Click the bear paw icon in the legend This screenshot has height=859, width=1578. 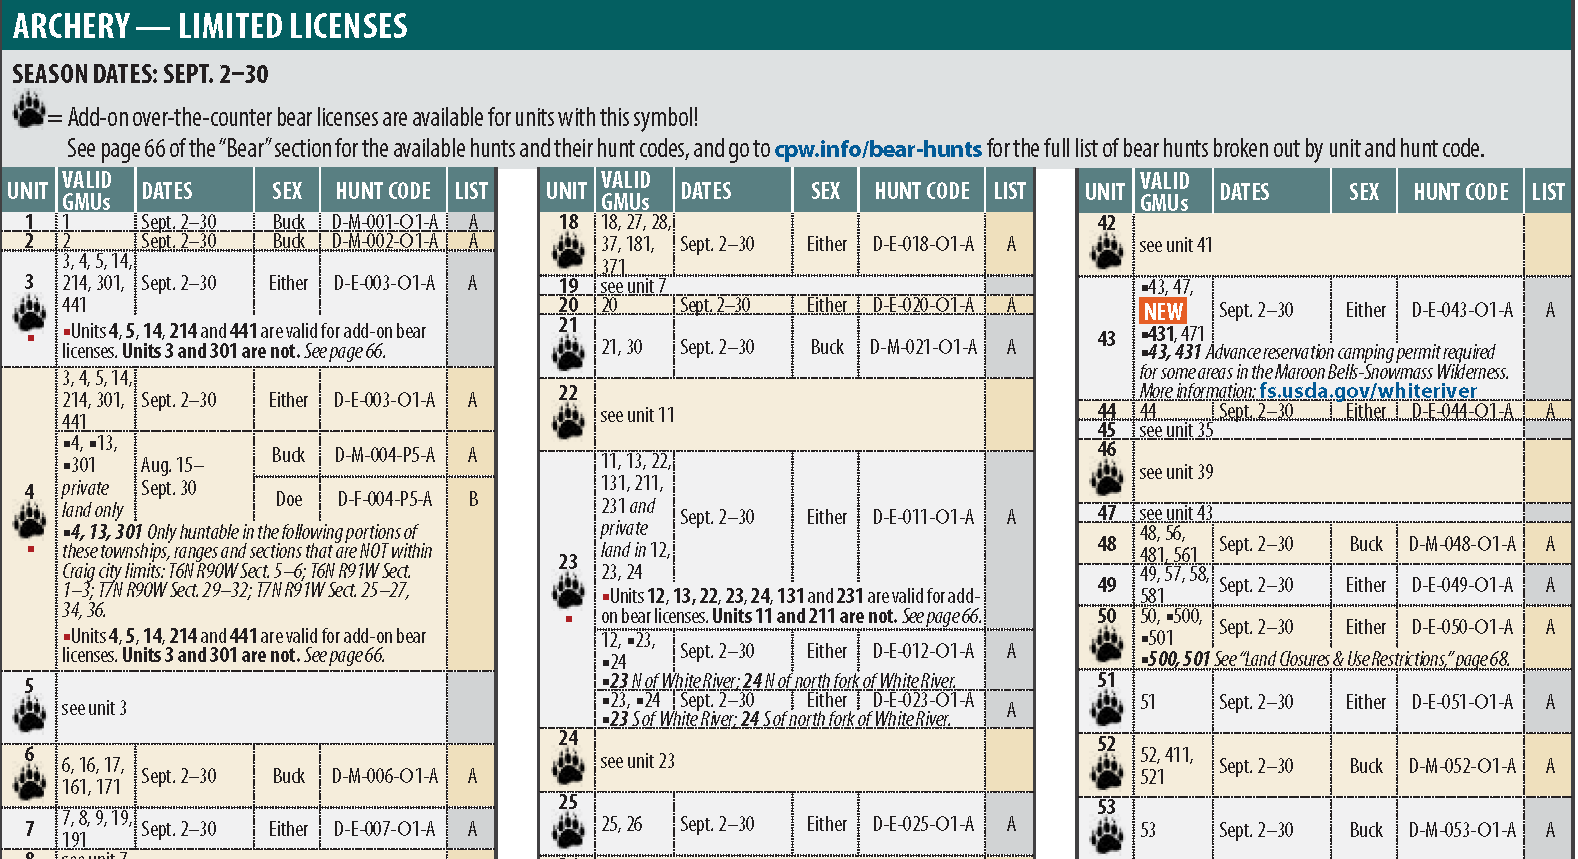pyautogui.click(x=29, y=109)
